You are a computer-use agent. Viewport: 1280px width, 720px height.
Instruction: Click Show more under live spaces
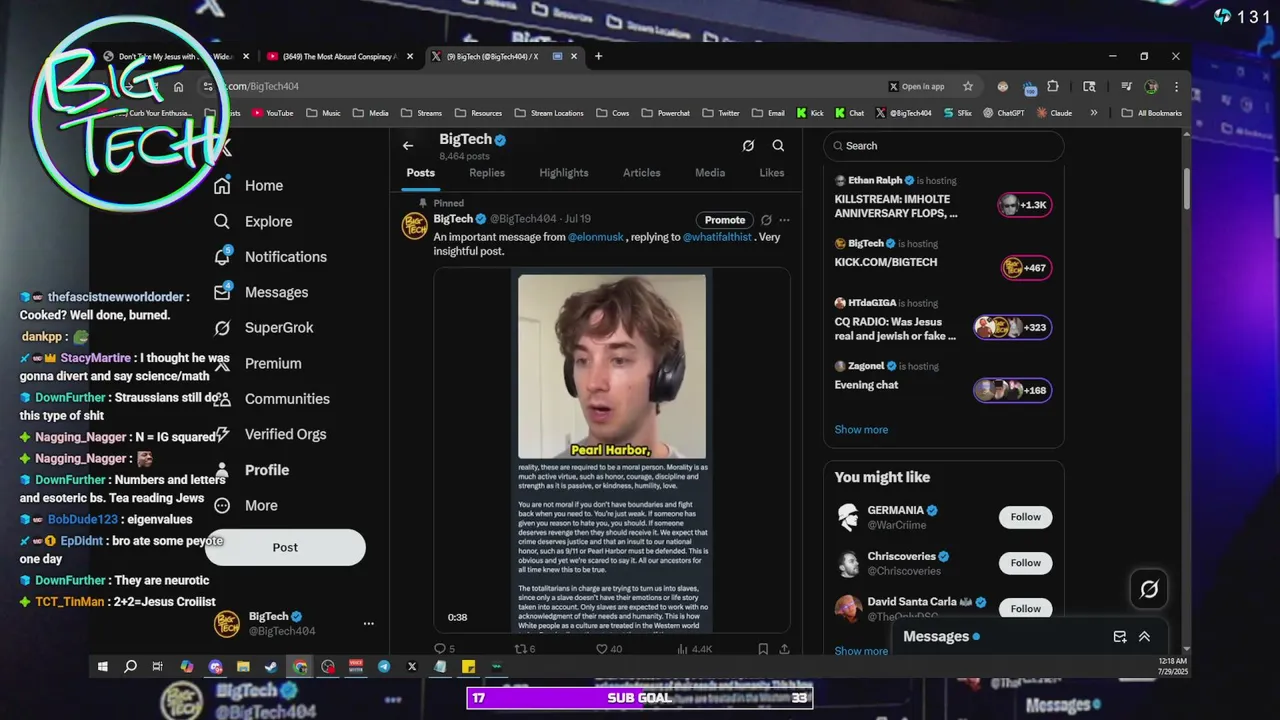(861, 430)
